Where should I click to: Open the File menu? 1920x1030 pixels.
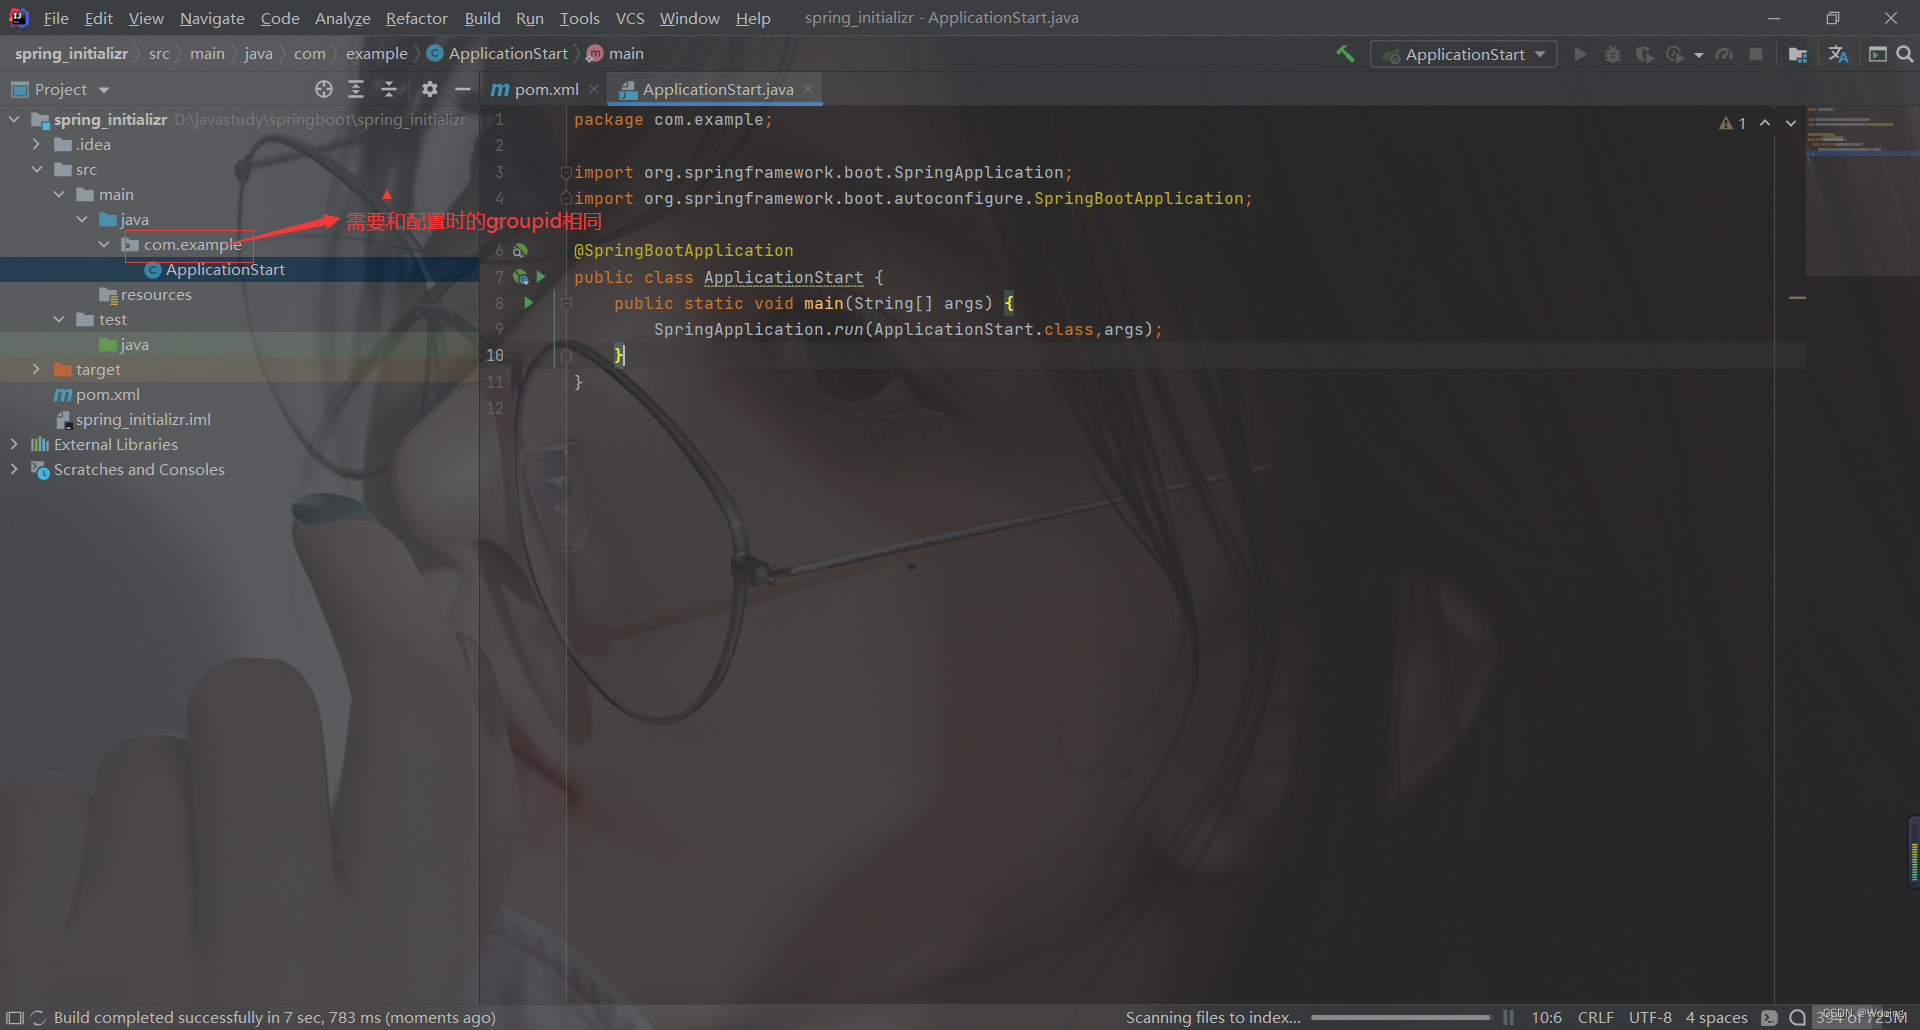coord(56,18)
